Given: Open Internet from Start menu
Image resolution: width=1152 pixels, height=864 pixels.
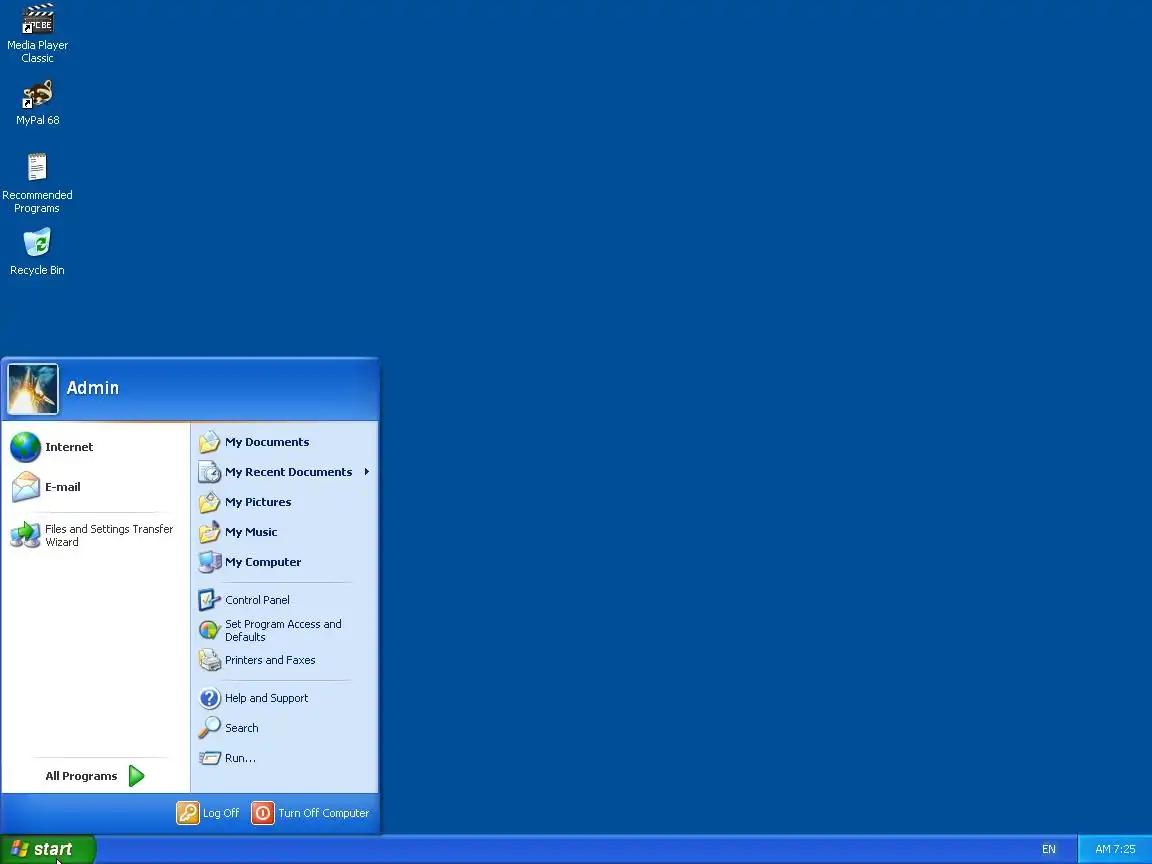Looking at the screenshot, I should pyautogui.click(x=96, y=447).
